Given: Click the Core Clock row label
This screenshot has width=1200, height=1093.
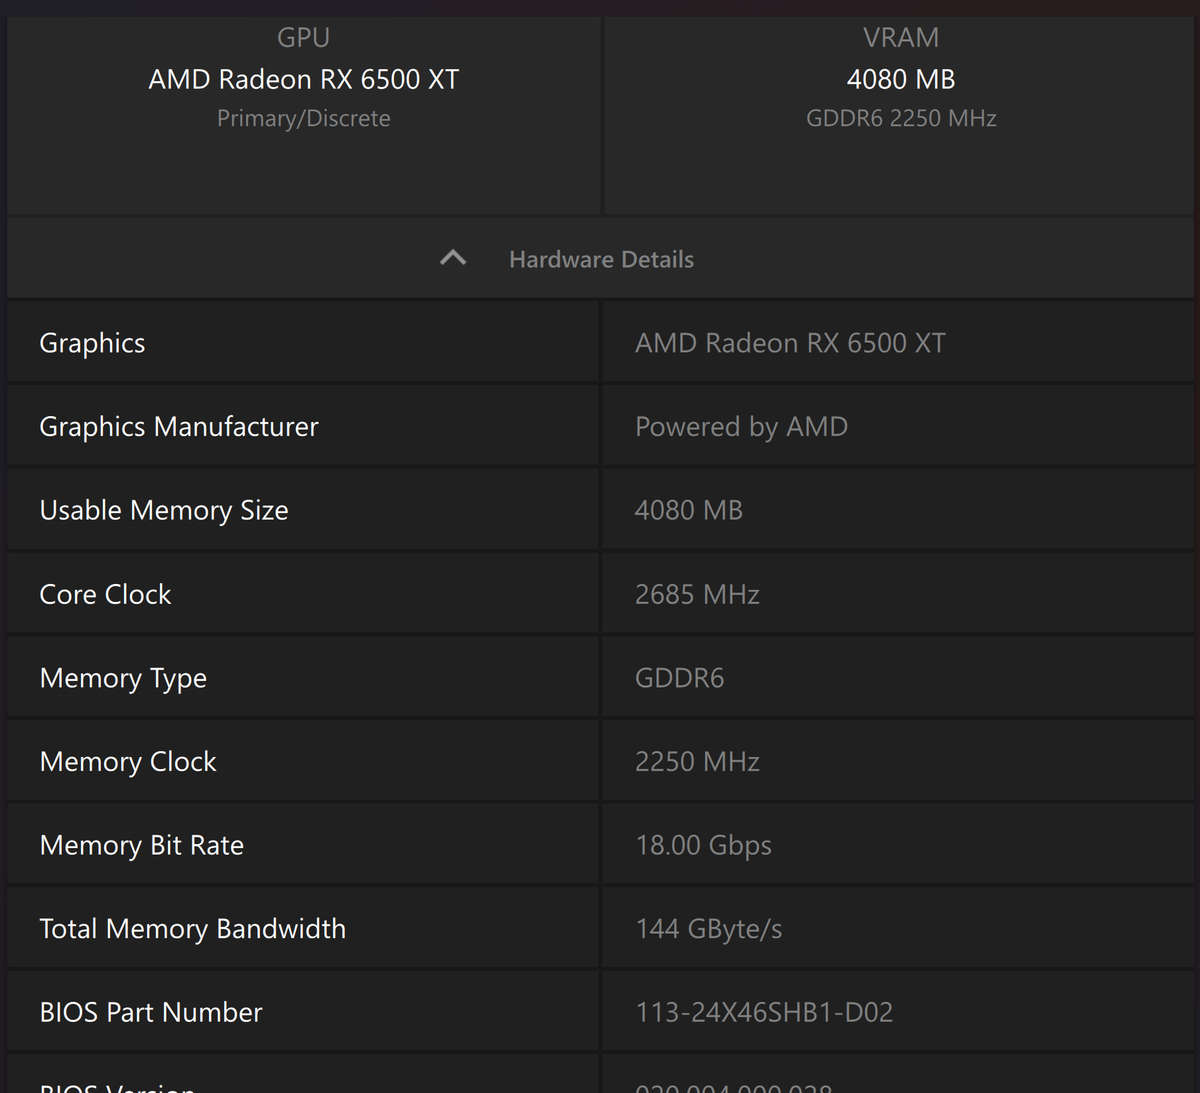Looking at the screenshot, I should click(105, 594).
